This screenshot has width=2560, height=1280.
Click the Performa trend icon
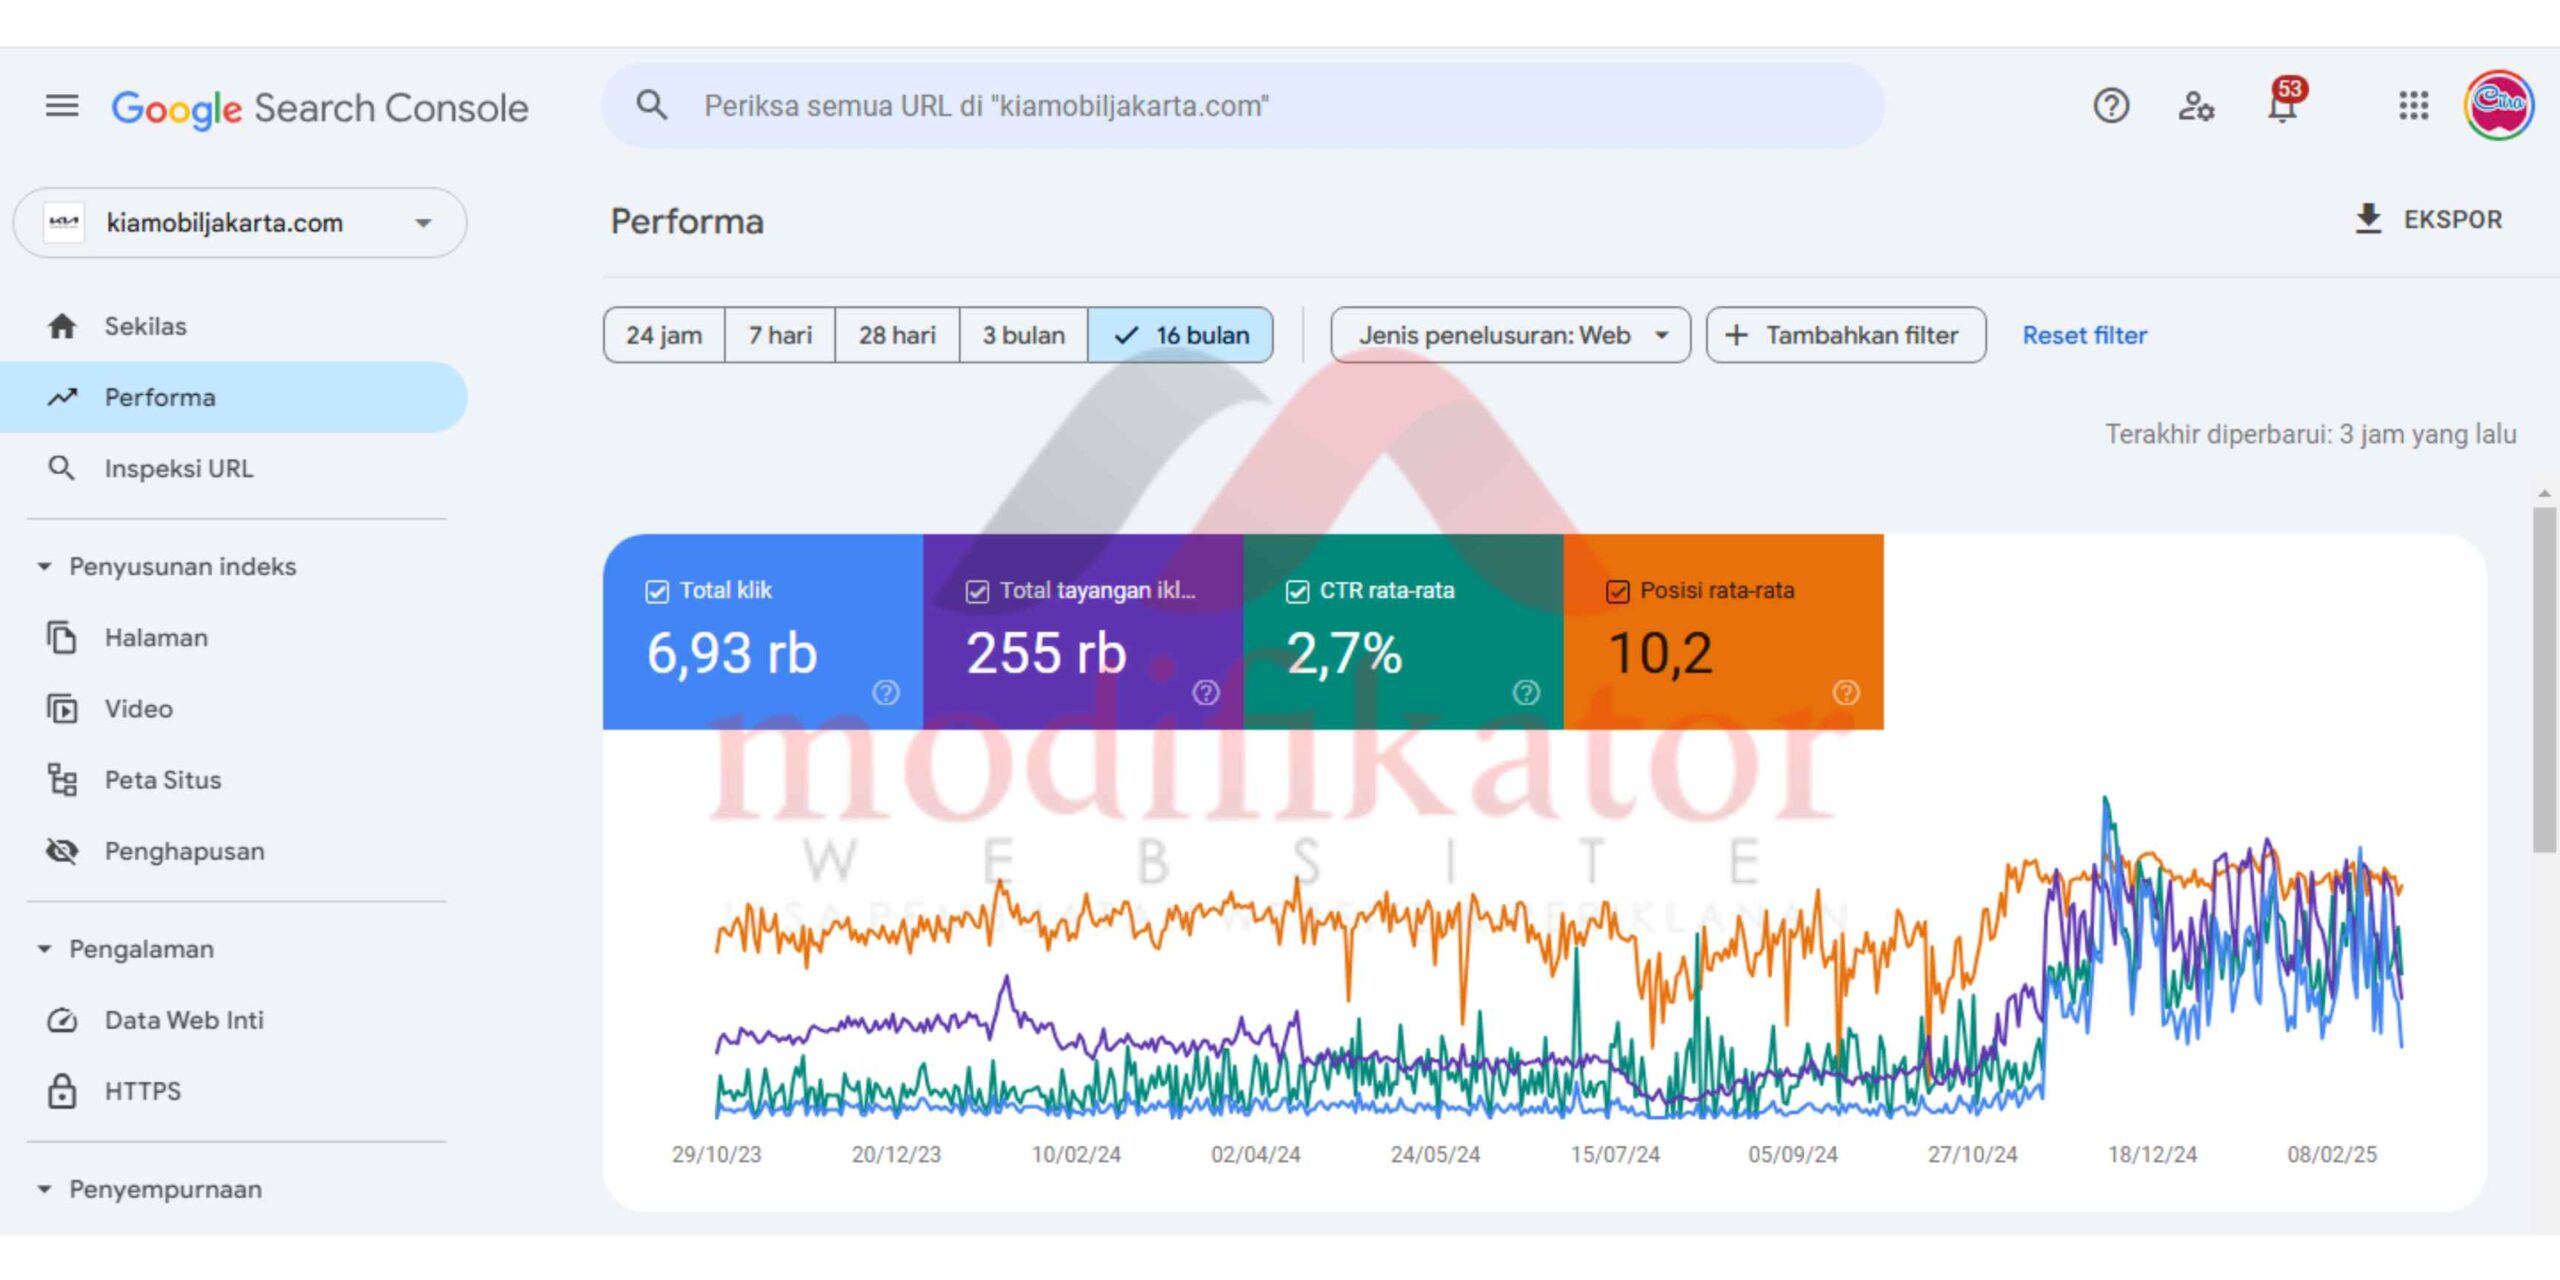tap(62, 397)
